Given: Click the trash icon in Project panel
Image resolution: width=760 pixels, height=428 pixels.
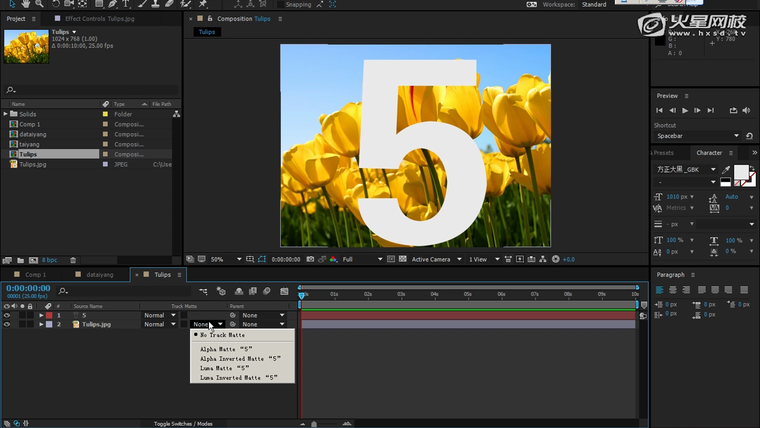Looking at the screenshot, I should (73, 260).
